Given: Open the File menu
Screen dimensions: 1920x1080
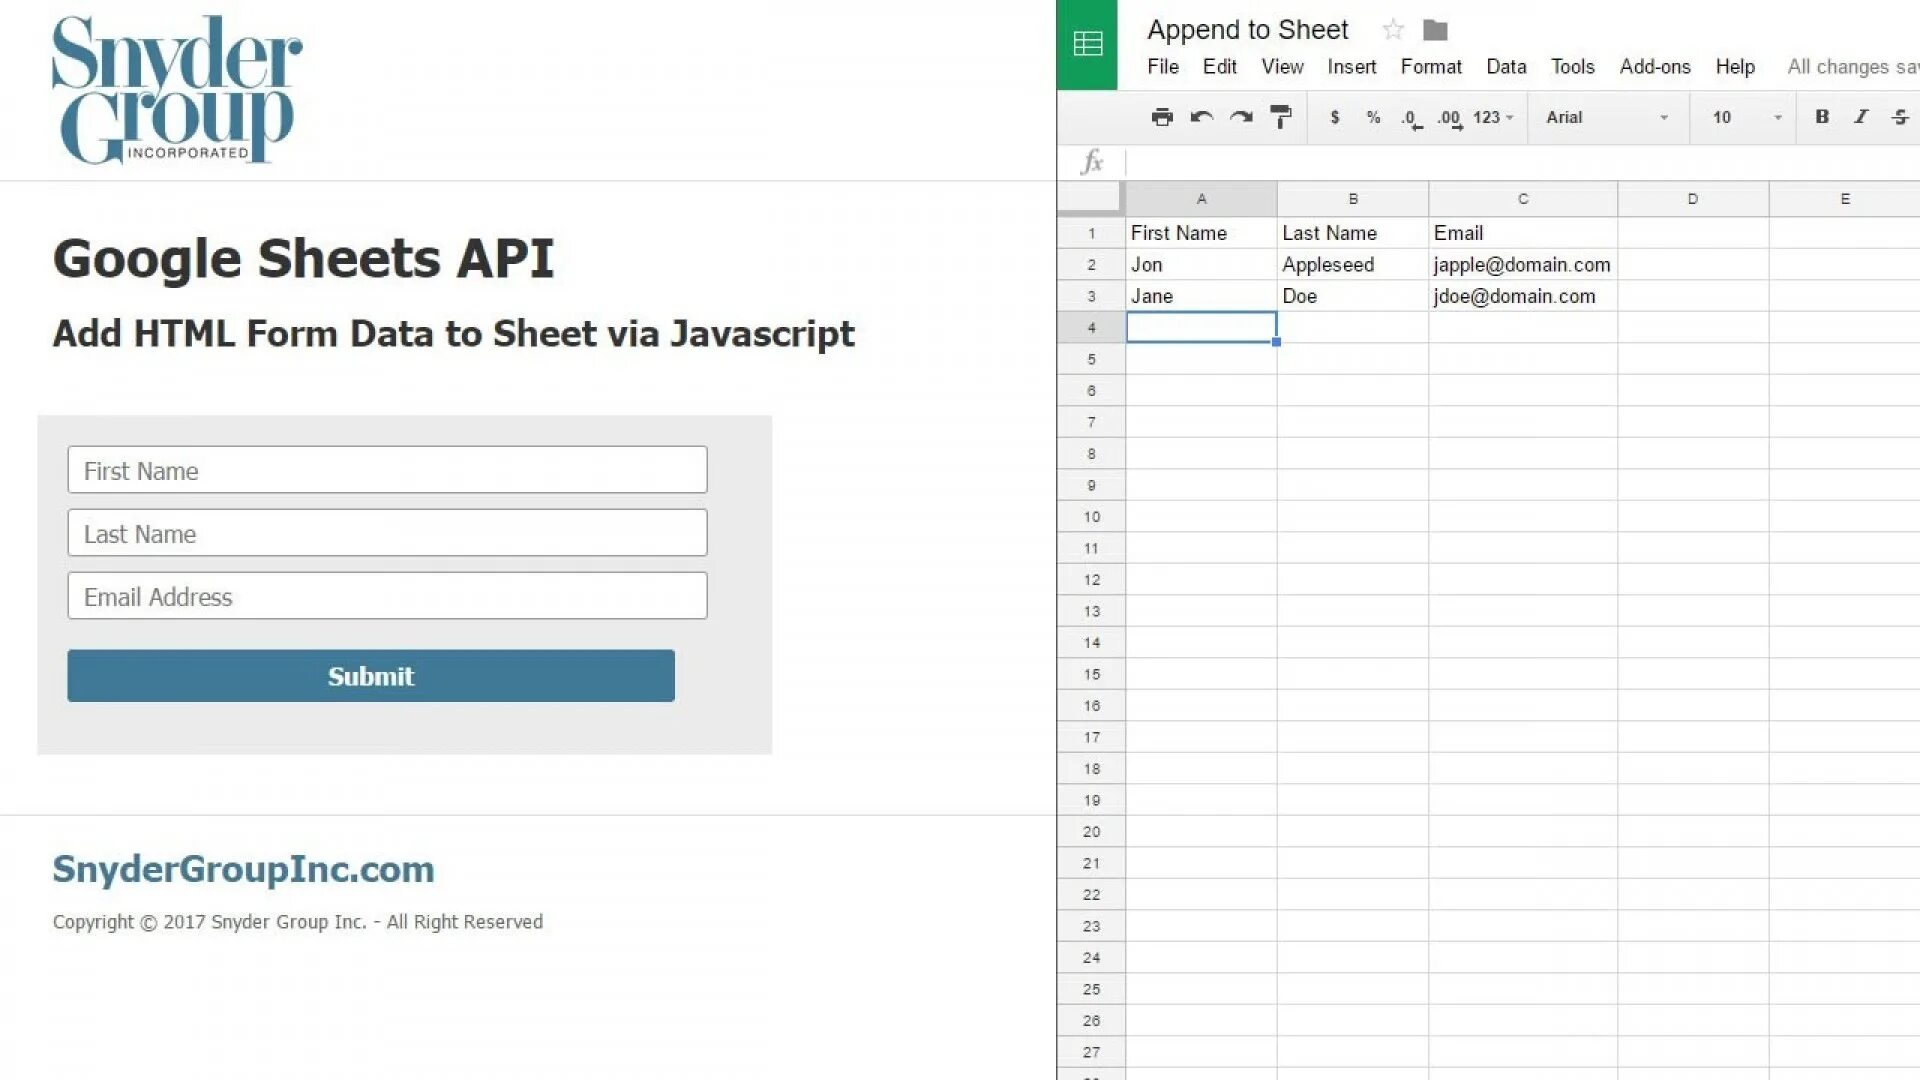Looking at the screenshot, I should [x=1162, y=67].
